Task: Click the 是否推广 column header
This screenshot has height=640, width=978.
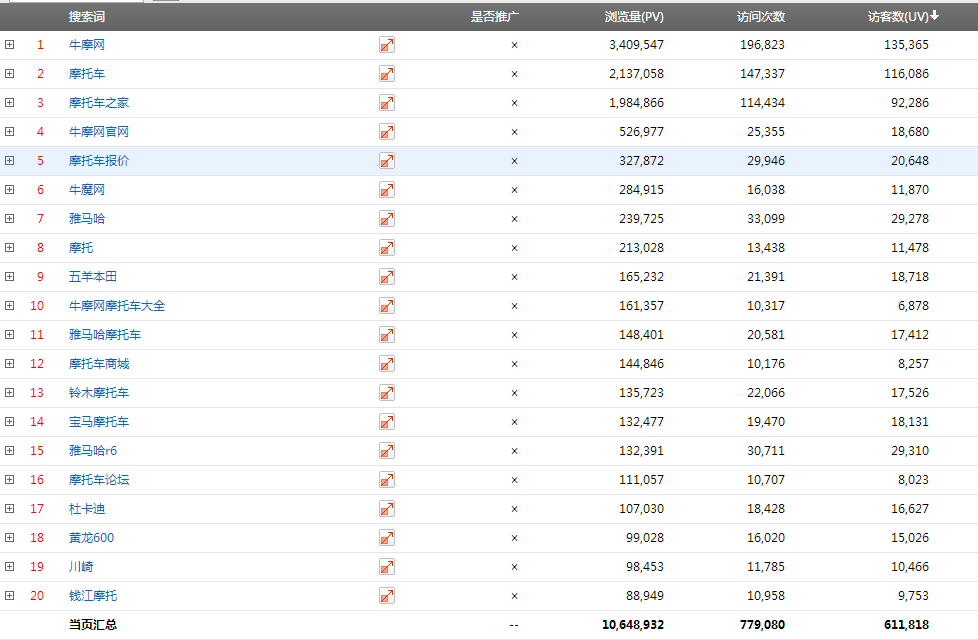Action: pyautogui.click(x=495, y=17)
